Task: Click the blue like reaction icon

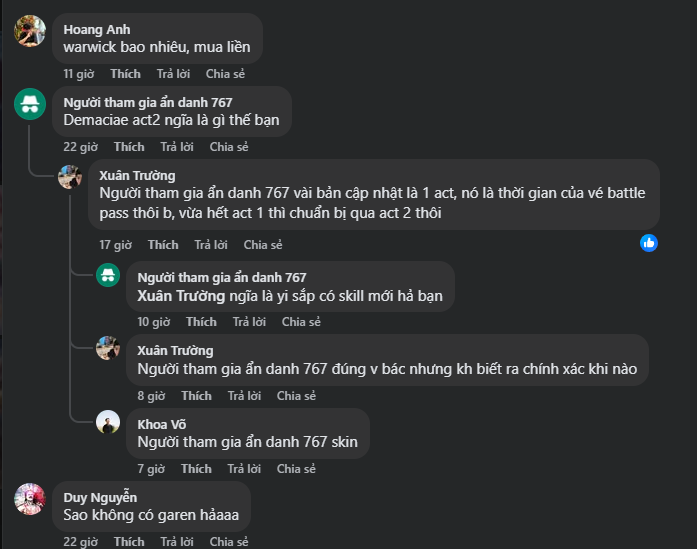Action: [x=649, y=243]
